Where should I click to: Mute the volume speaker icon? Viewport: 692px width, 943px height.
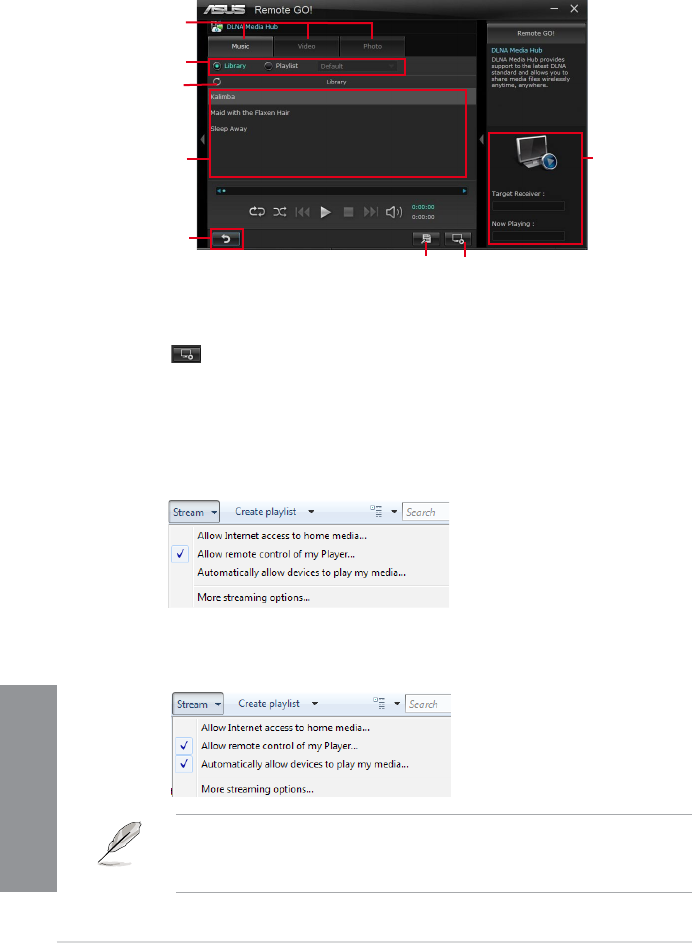[x=394, y=212]
